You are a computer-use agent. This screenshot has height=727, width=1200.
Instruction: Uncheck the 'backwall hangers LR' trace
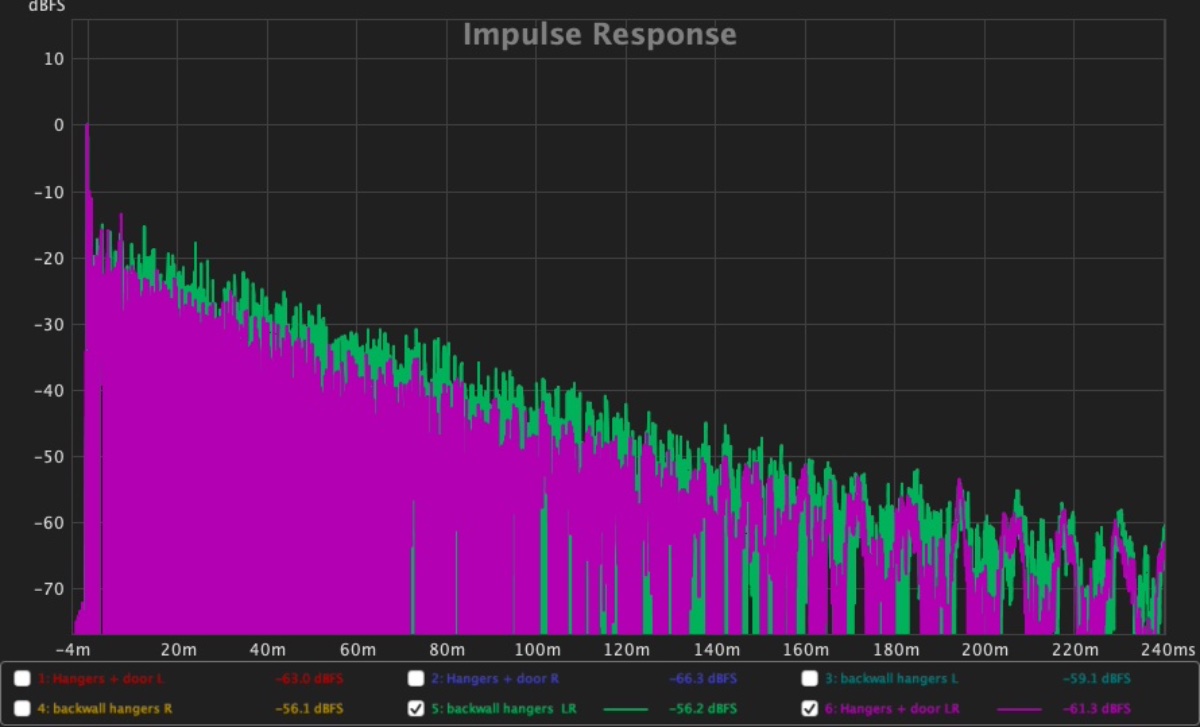pyautogui.click(x=416, y=708)
